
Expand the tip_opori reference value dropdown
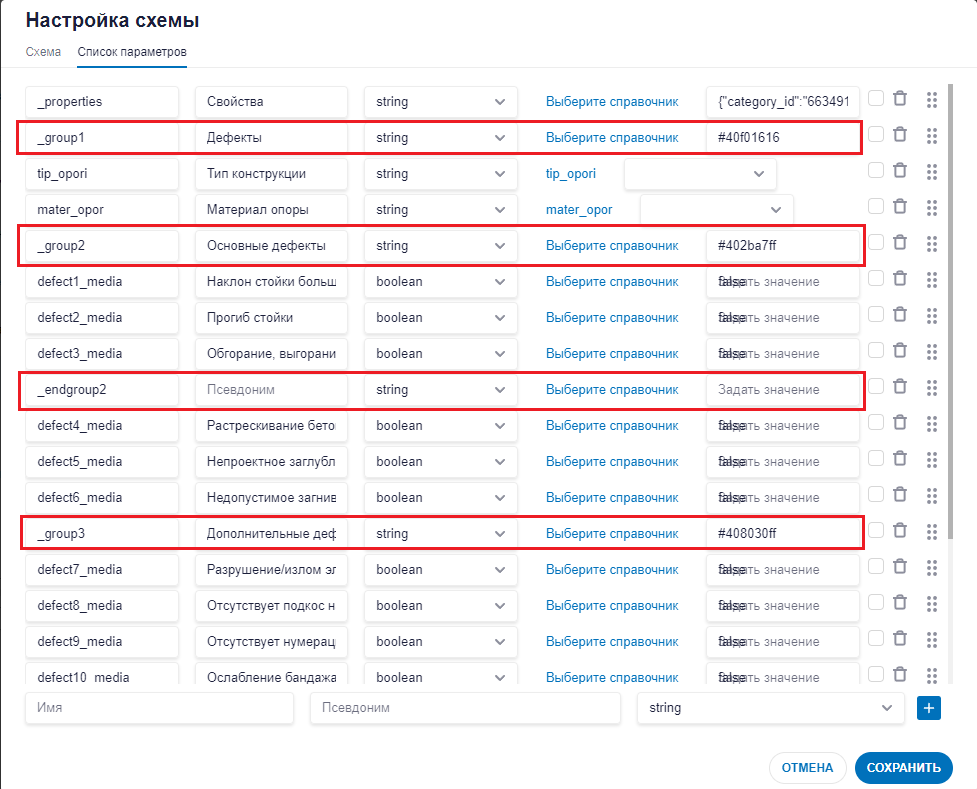(x=700, y=174)
